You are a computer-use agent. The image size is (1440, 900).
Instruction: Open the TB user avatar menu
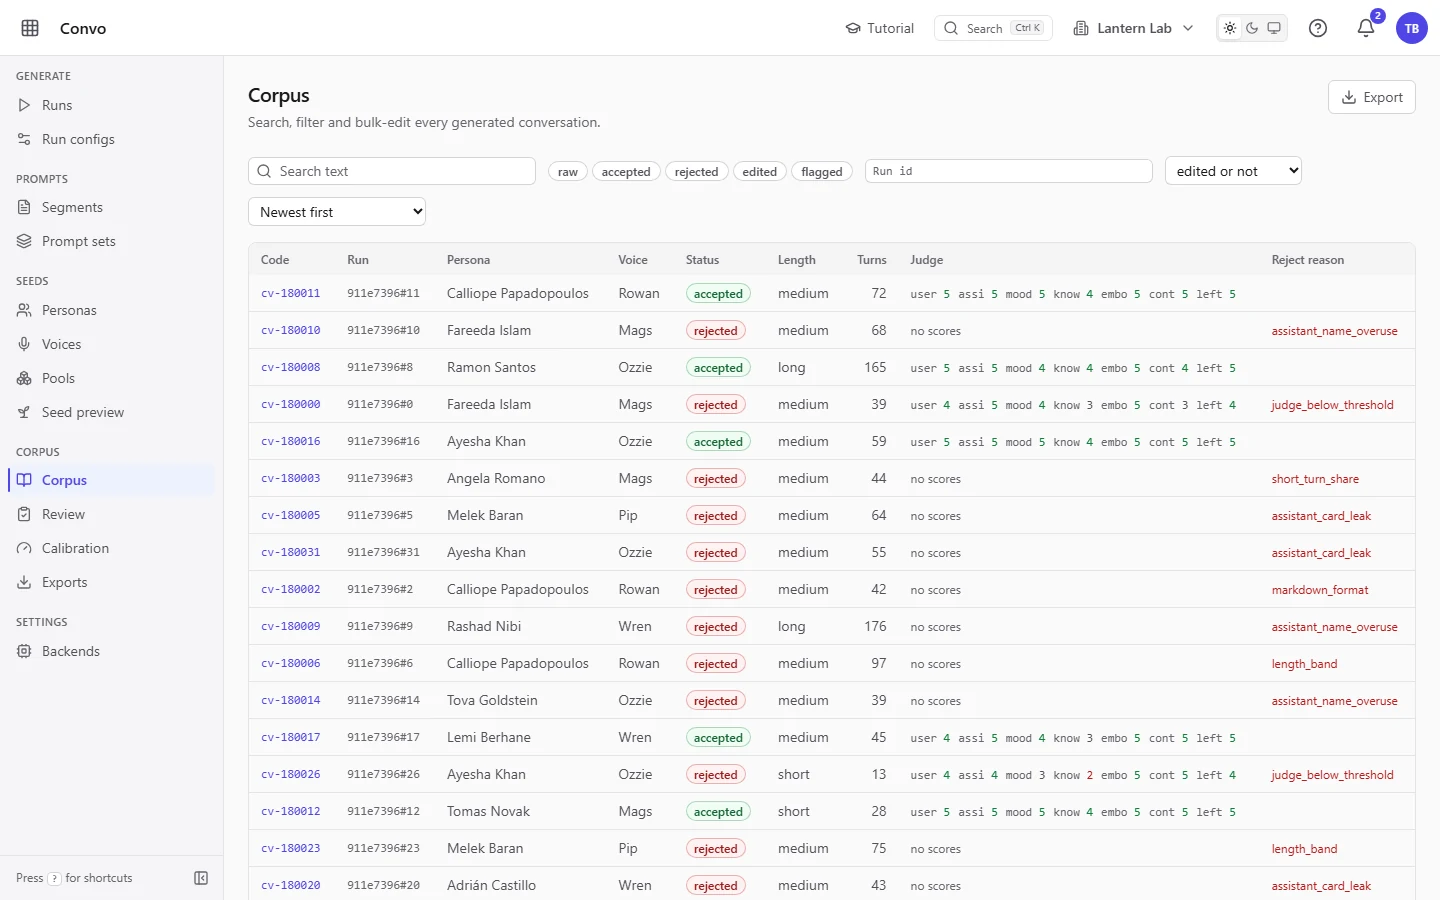pyautogui.click(x=1412, y=28)
